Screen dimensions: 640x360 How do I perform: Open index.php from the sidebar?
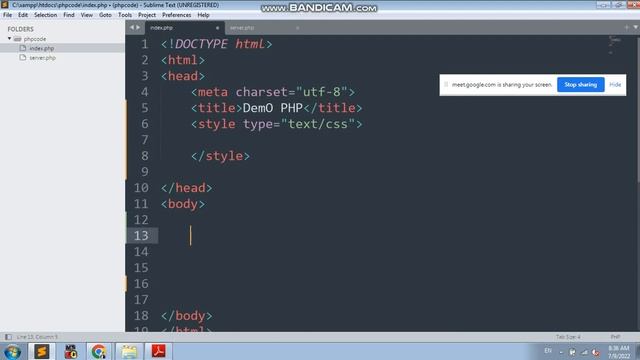[x=41, y=48]
